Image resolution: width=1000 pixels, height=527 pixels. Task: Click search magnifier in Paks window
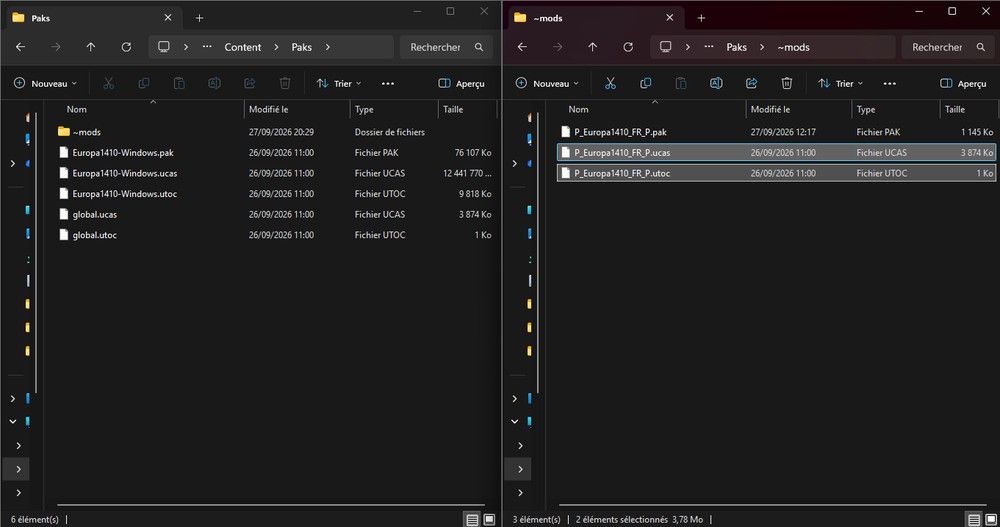(479, 47)
